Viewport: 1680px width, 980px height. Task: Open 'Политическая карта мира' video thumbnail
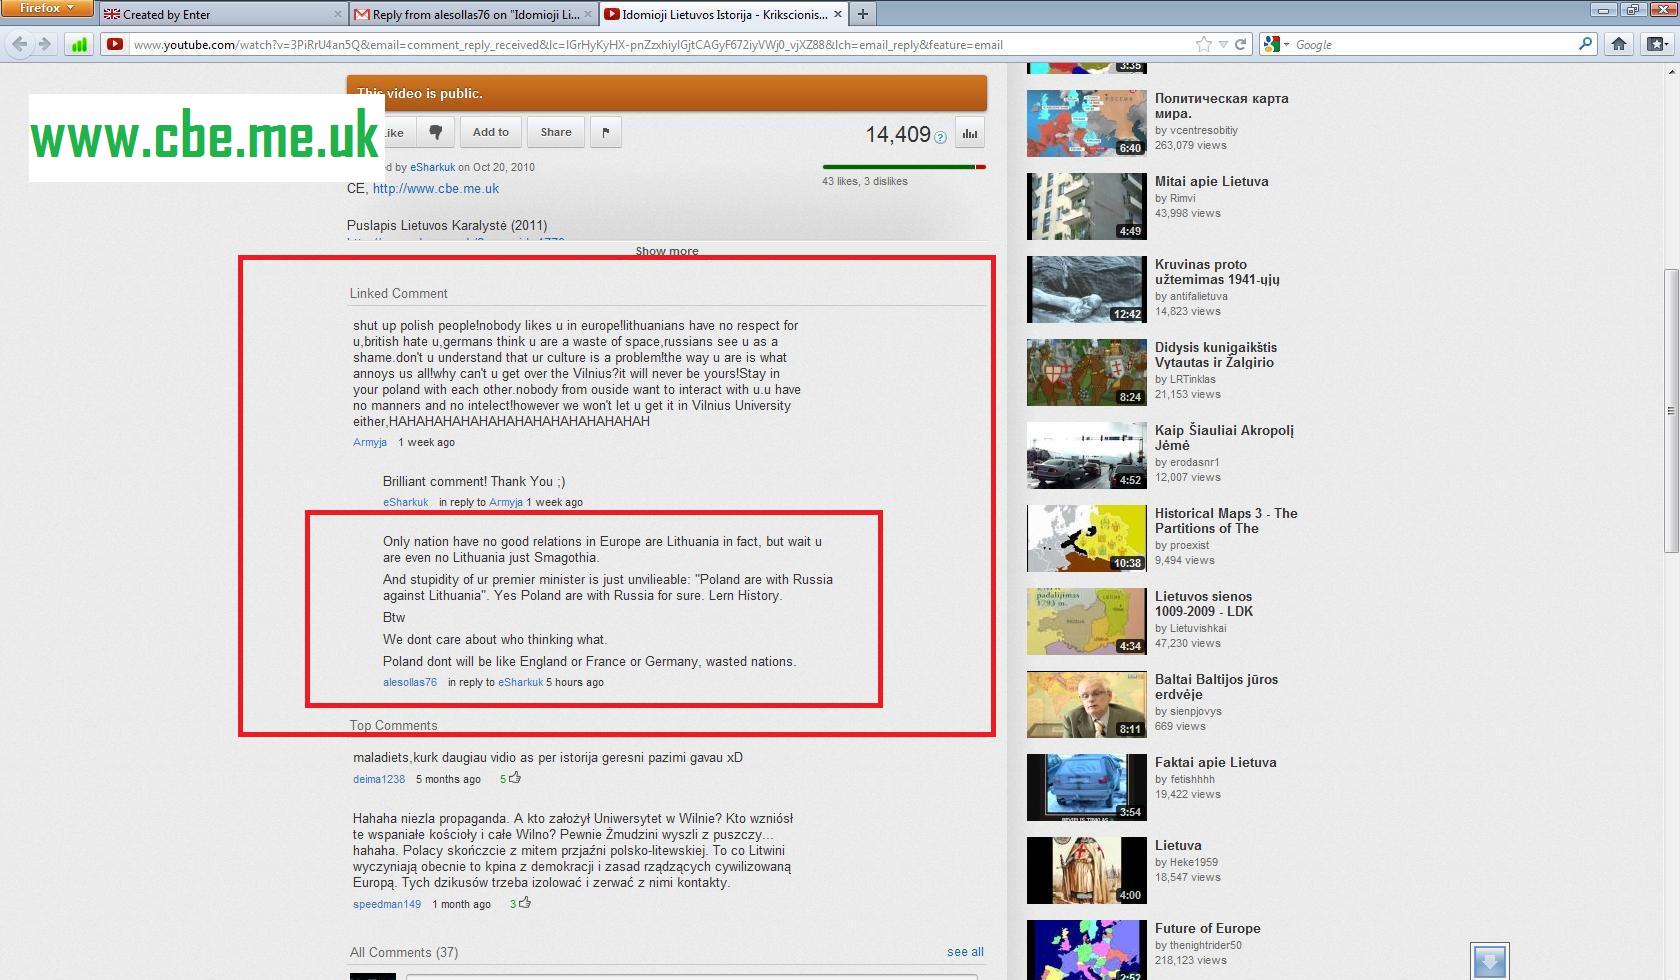pos(1086,123)
